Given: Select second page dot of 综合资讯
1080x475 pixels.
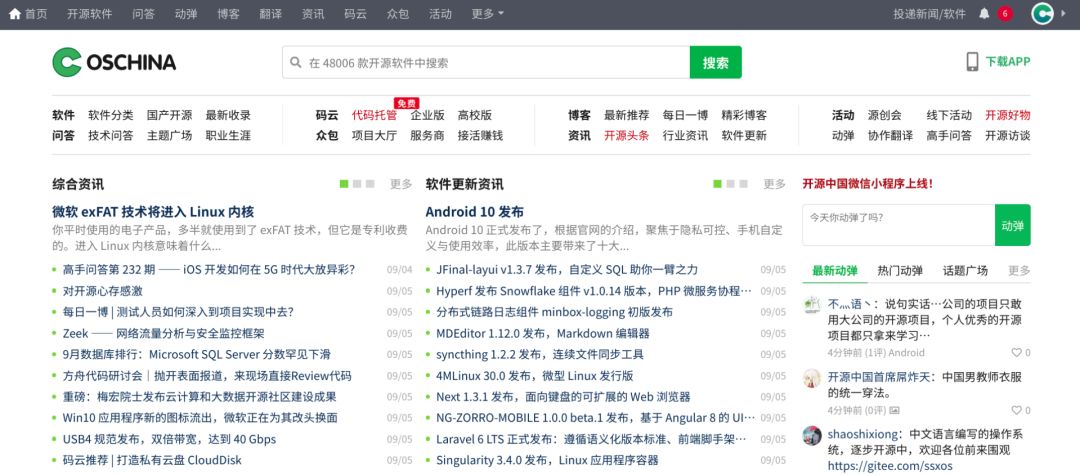Looking at the screenshot, I should 357,184.
